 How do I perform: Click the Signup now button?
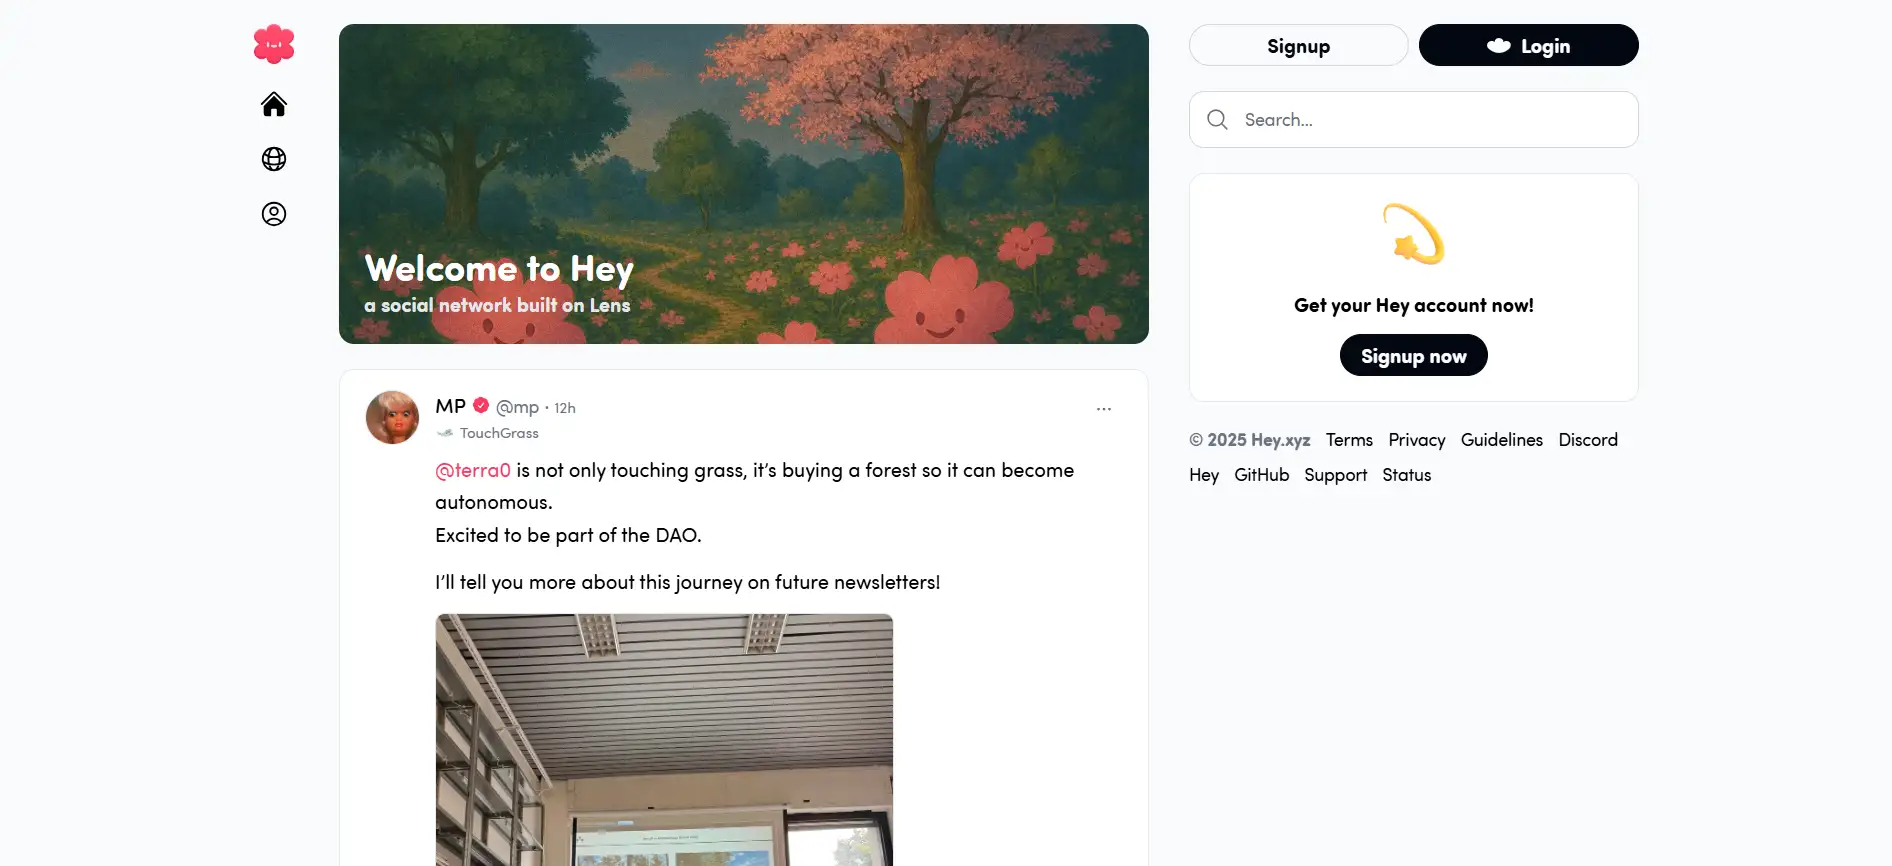[1413, 356]
